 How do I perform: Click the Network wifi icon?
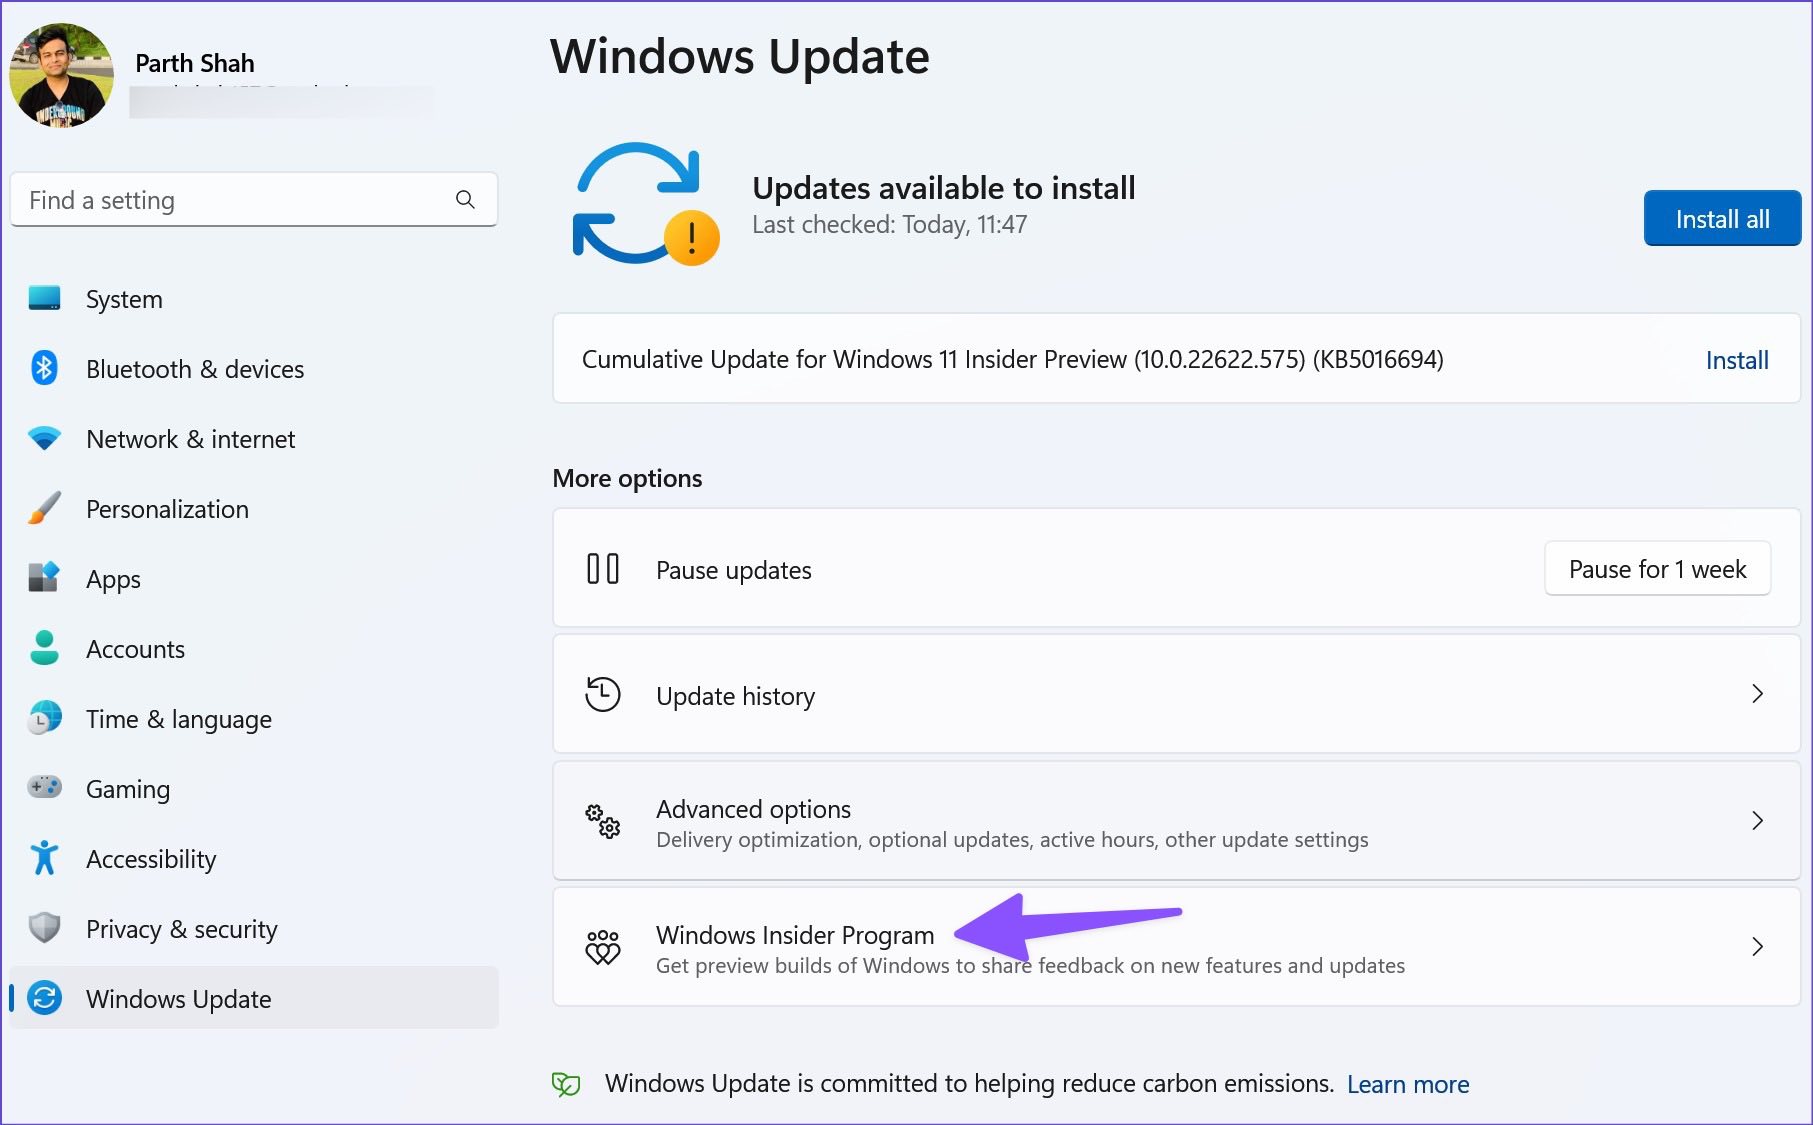(44, 438)
